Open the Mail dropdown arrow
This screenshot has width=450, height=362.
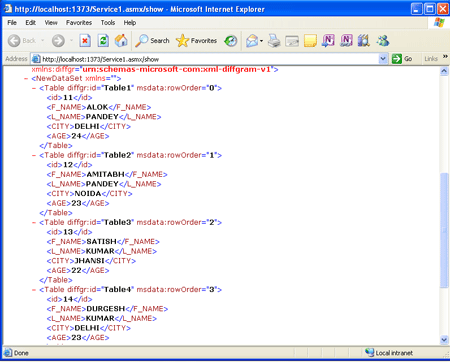pos(262,41)
